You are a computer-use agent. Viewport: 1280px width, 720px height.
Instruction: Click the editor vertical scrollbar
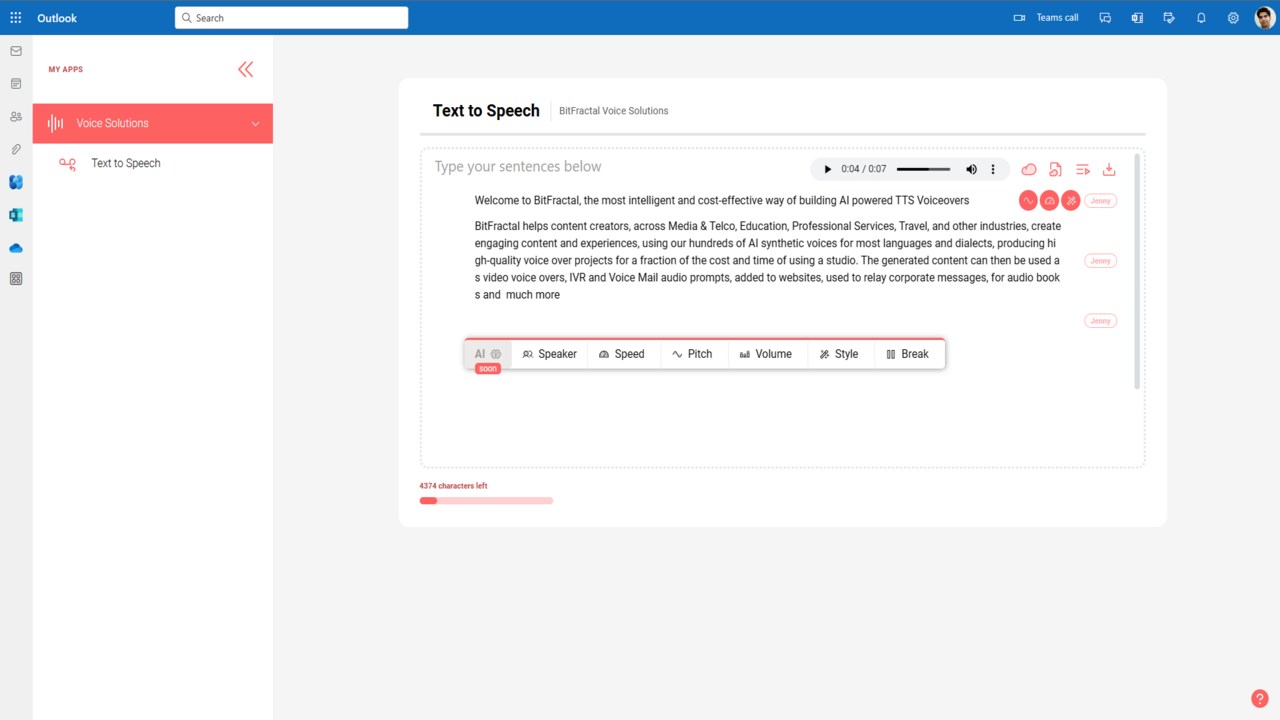point(1137,270)
